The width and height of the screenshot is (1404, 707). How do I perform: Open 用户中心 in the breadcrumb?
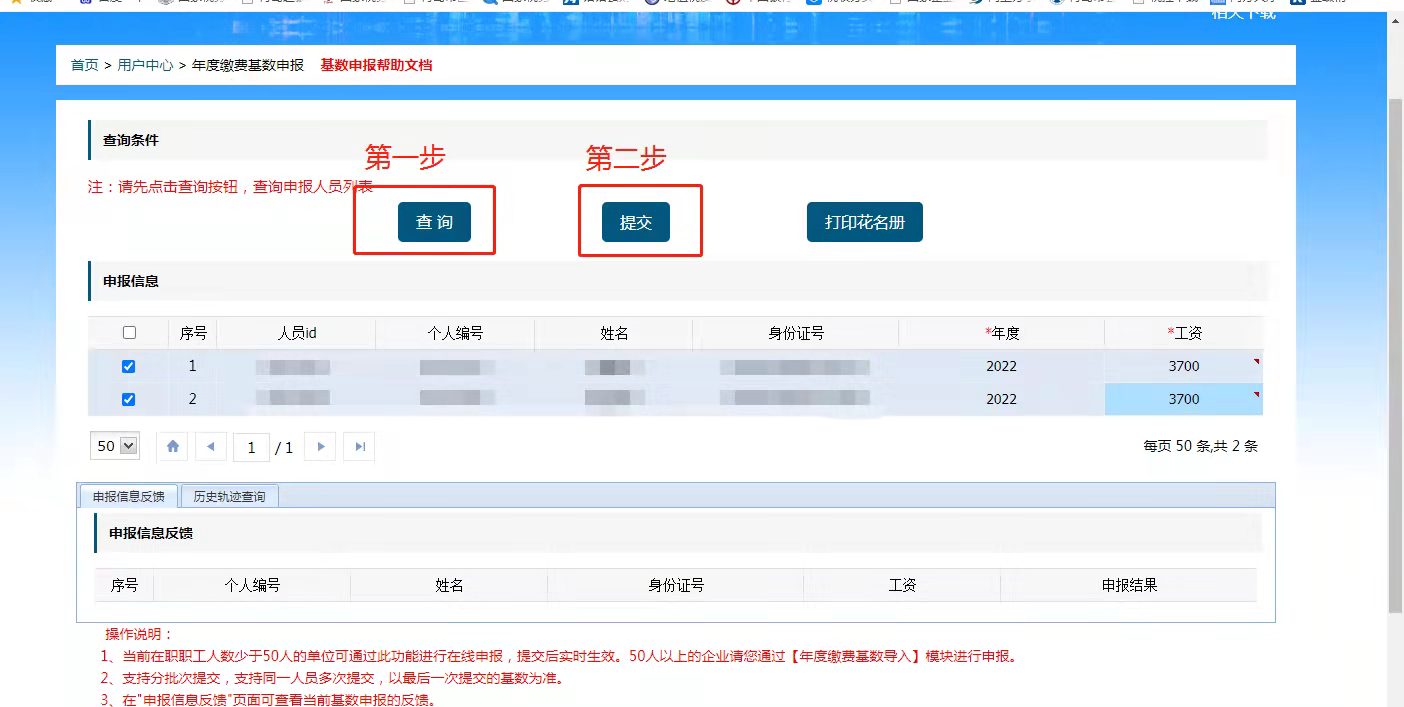(x=145, y=65)
